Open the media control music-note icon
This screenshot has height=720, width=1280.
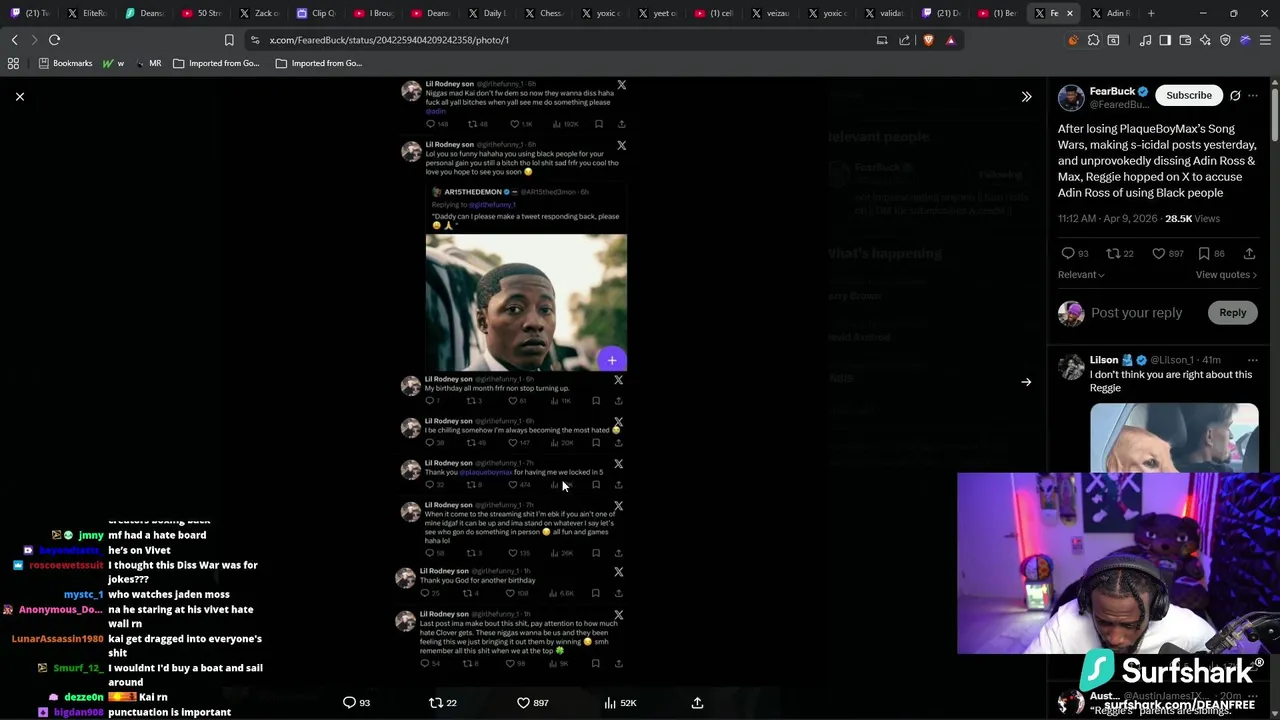[x=1145, y=40]
